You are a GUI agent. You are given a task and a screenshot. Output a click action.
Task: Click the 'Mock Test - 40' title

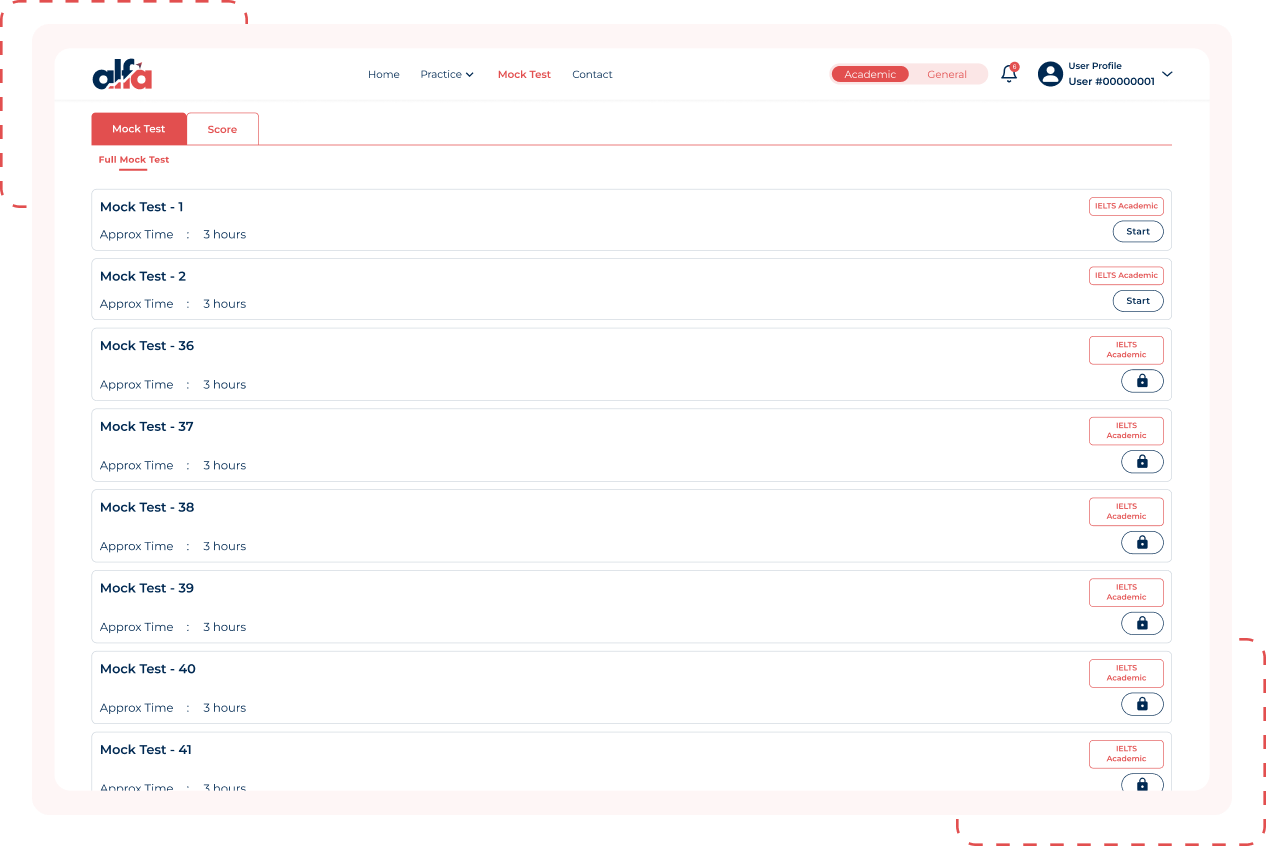click(148, 669)
